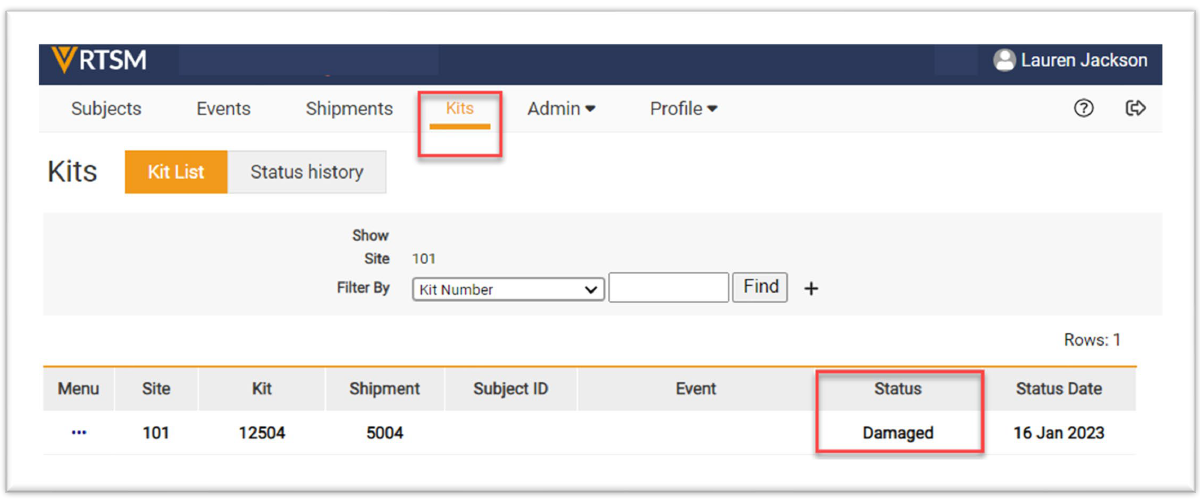Select the Kit List tab
The width and height of the screenshot is (1200, 503).
(x=176, y=172)
